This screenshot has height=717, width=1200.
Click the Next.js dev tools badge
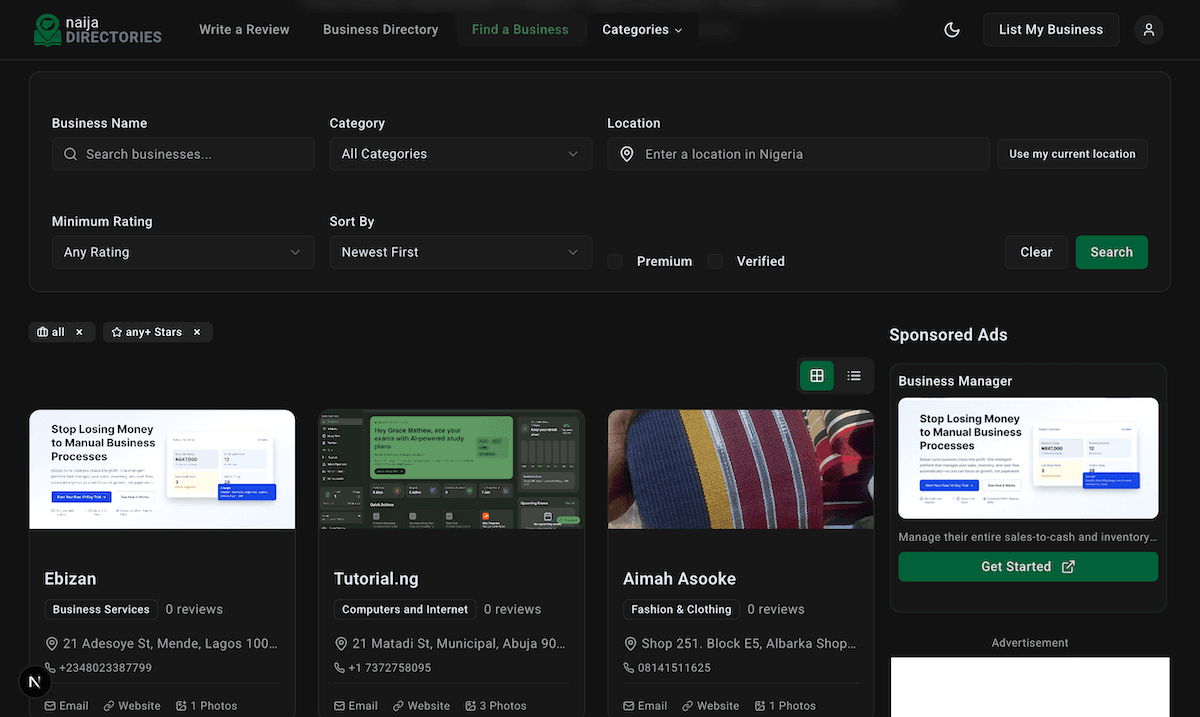tap(35, 682)
